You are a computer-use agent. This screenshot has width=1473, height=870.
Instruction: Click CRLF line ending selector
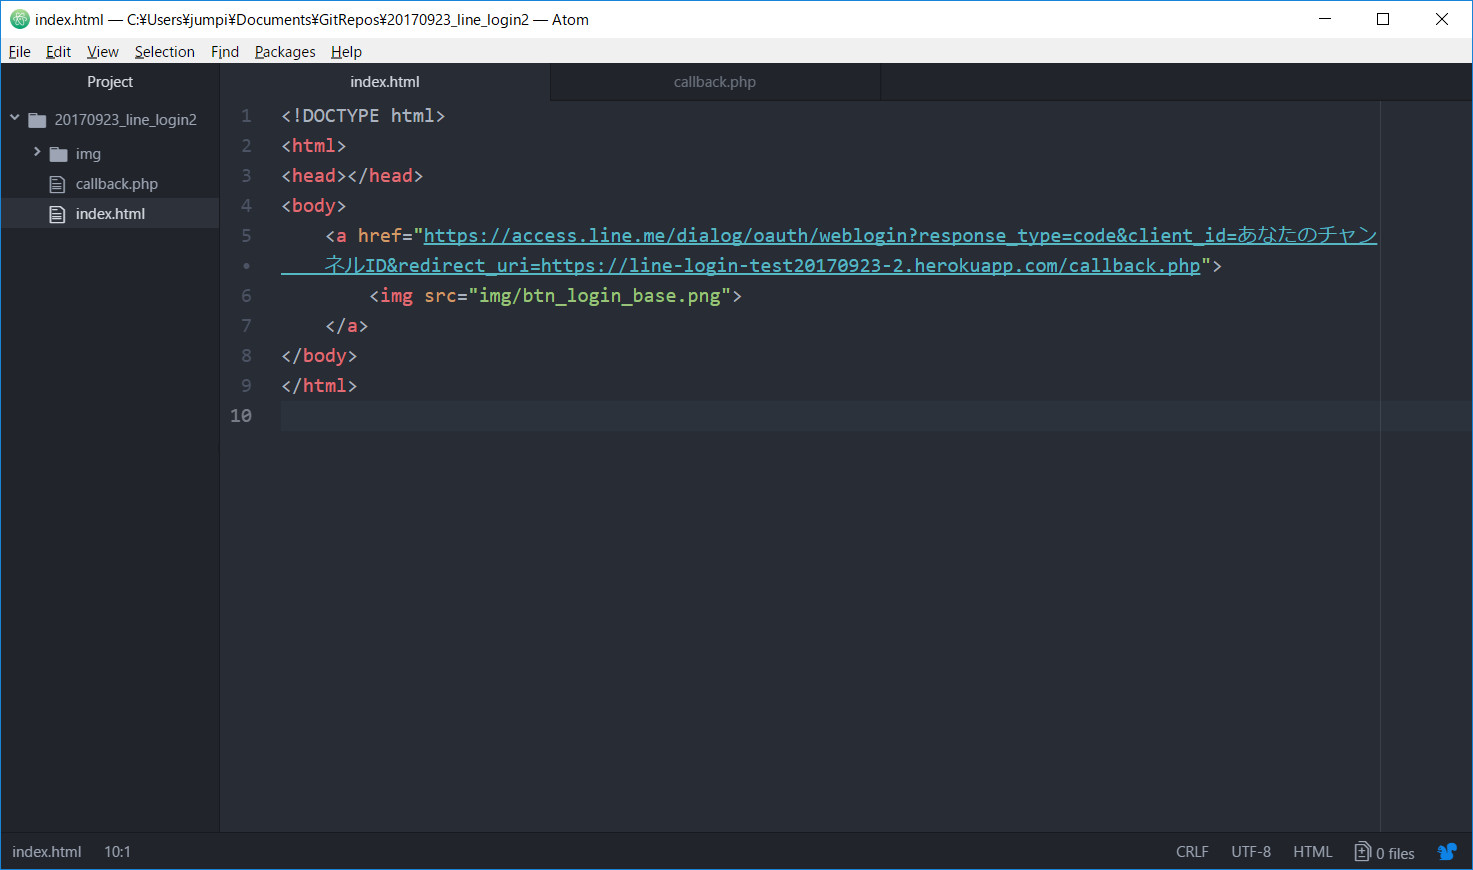pos(1192,852)
